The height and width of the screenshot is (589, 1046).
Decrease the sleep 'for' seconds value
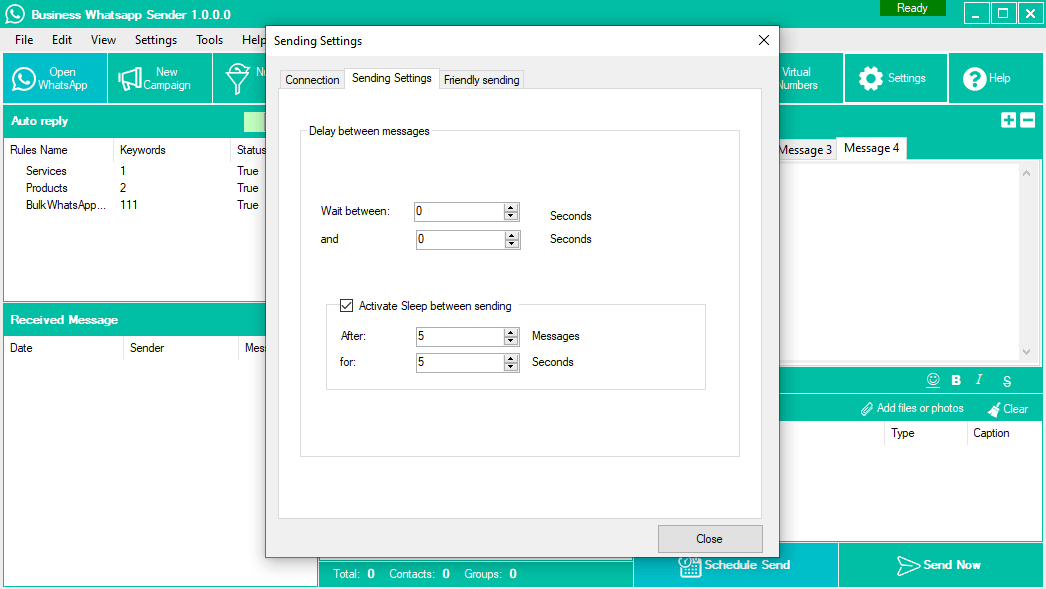coord(511,366)
